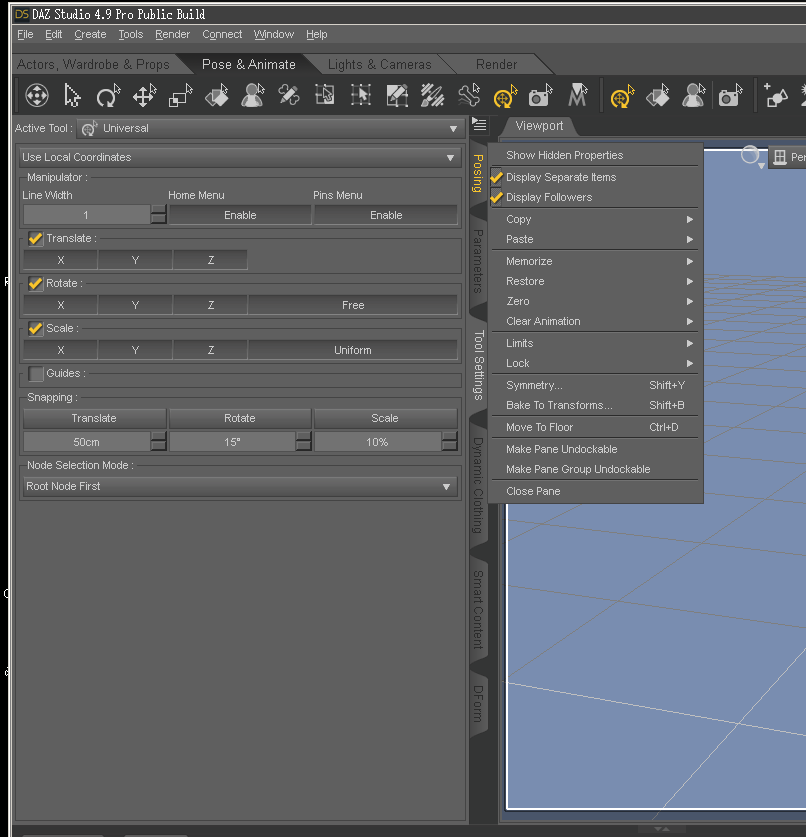Switch to Actors, Wardrobe & Props tab
Screen dimensions: 806x837
(x=93, y=65)
